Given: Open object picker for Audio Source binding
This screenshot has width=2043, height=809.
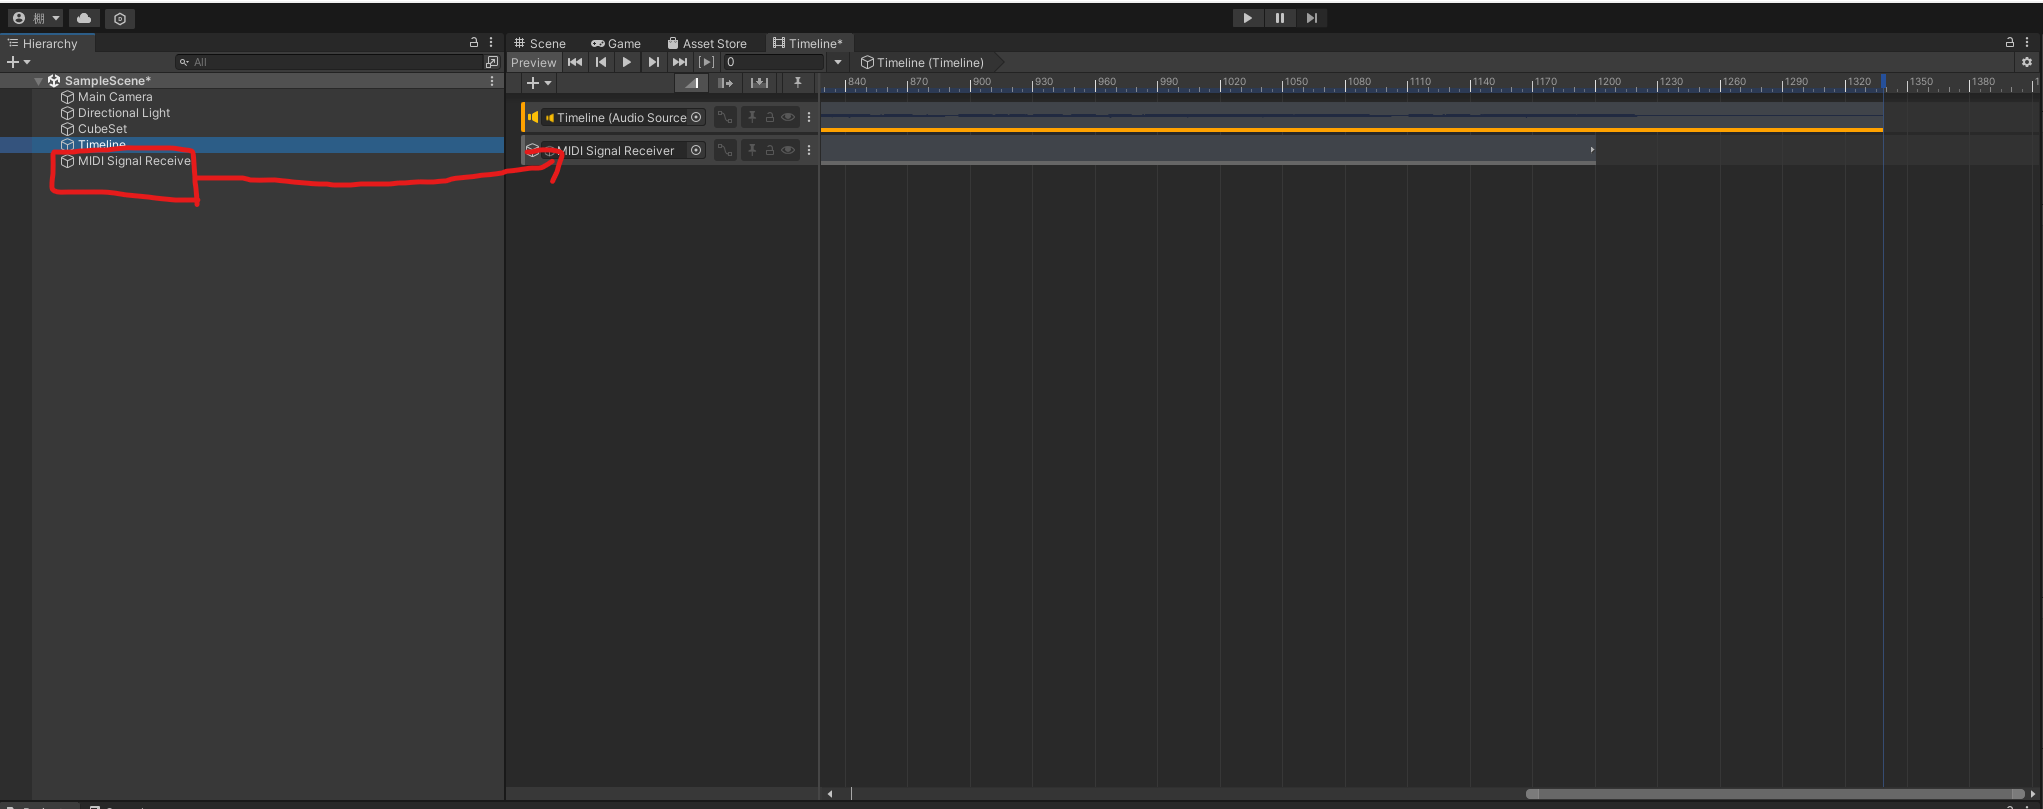Looking at the screenshot, I should click(697, 117).
